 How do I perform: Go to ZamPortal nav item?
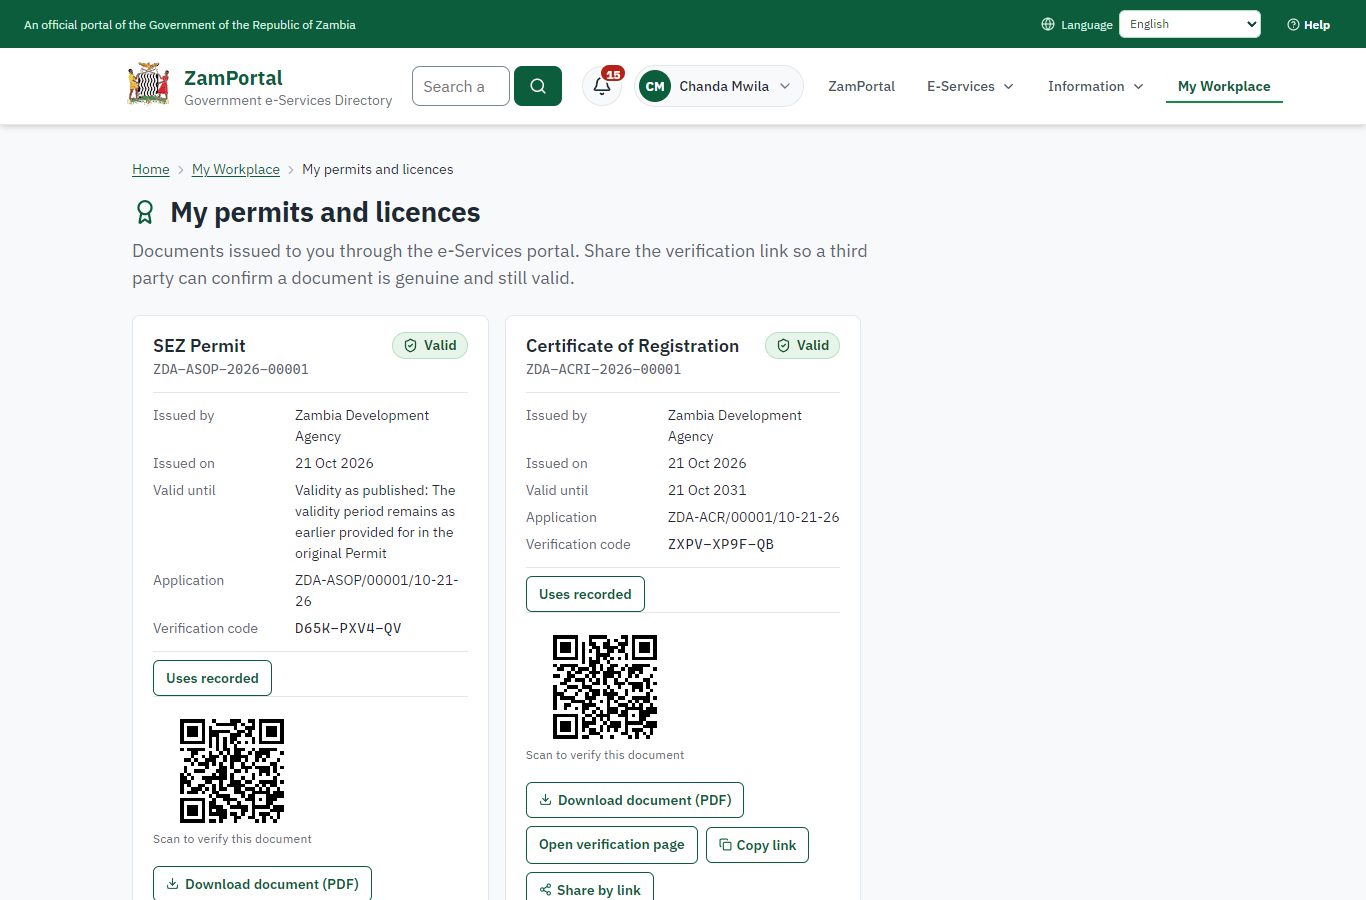[x=861, y=86]
